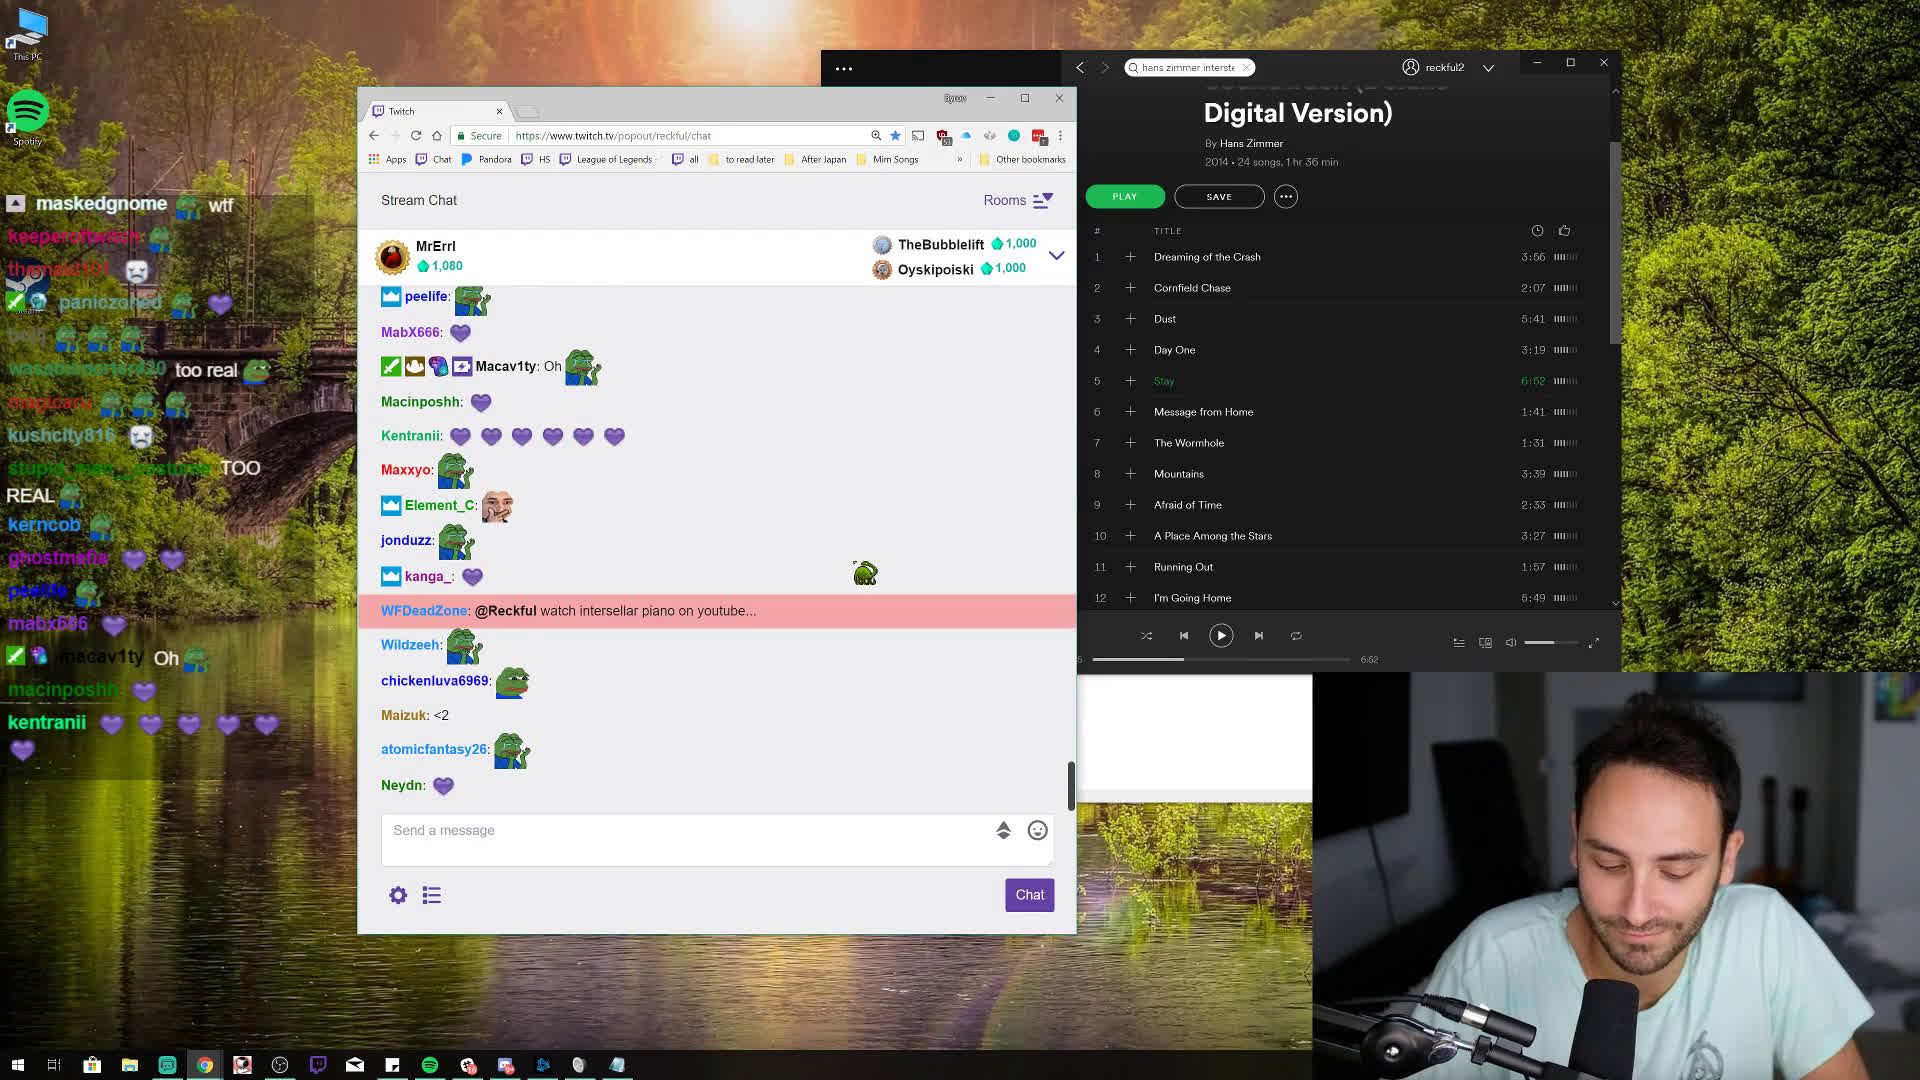The width and height of the screenshot is (1920, 1080).
Task: Toggle shuffle playback in Spotify
Action: pos(1146,635)
